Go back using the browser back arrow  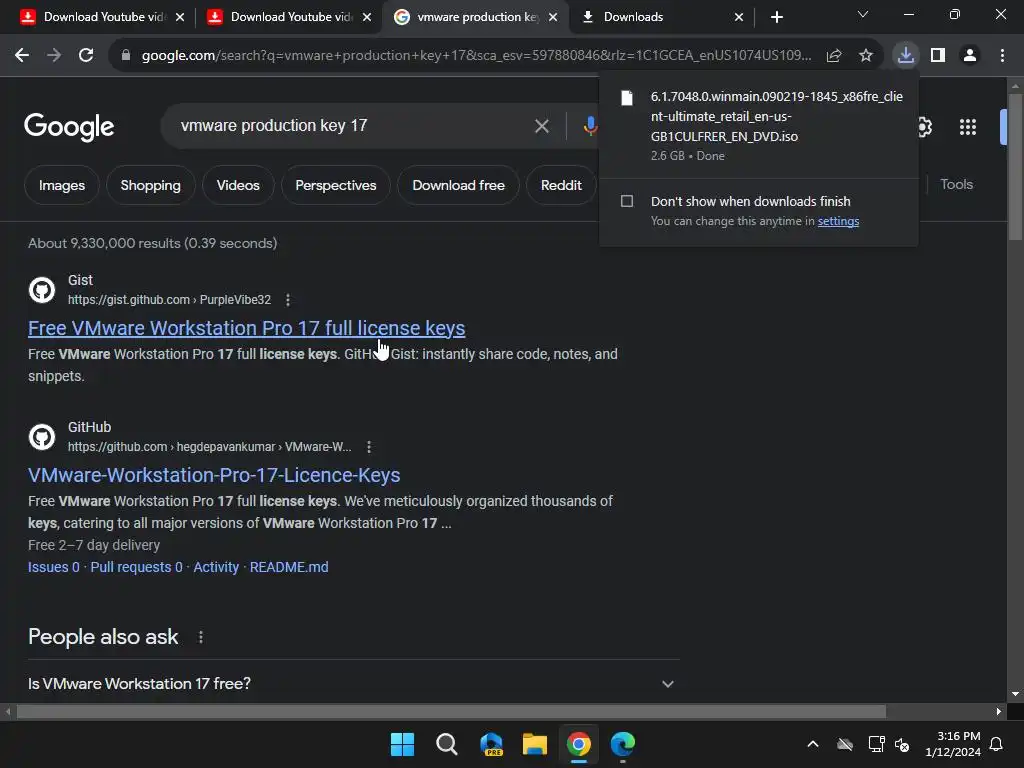[x=22, y=56]
